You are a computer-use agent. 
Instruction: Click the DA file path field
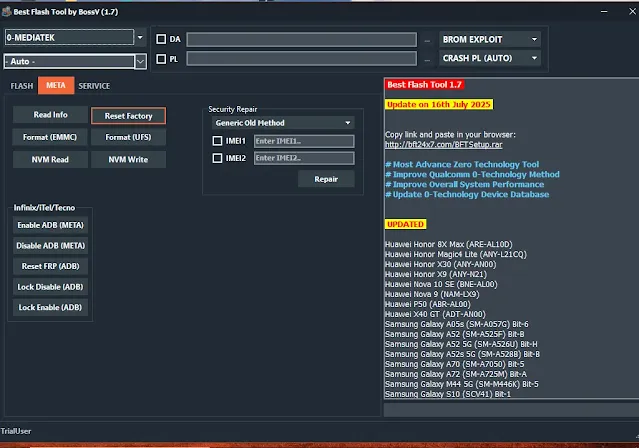click(302, 40)
